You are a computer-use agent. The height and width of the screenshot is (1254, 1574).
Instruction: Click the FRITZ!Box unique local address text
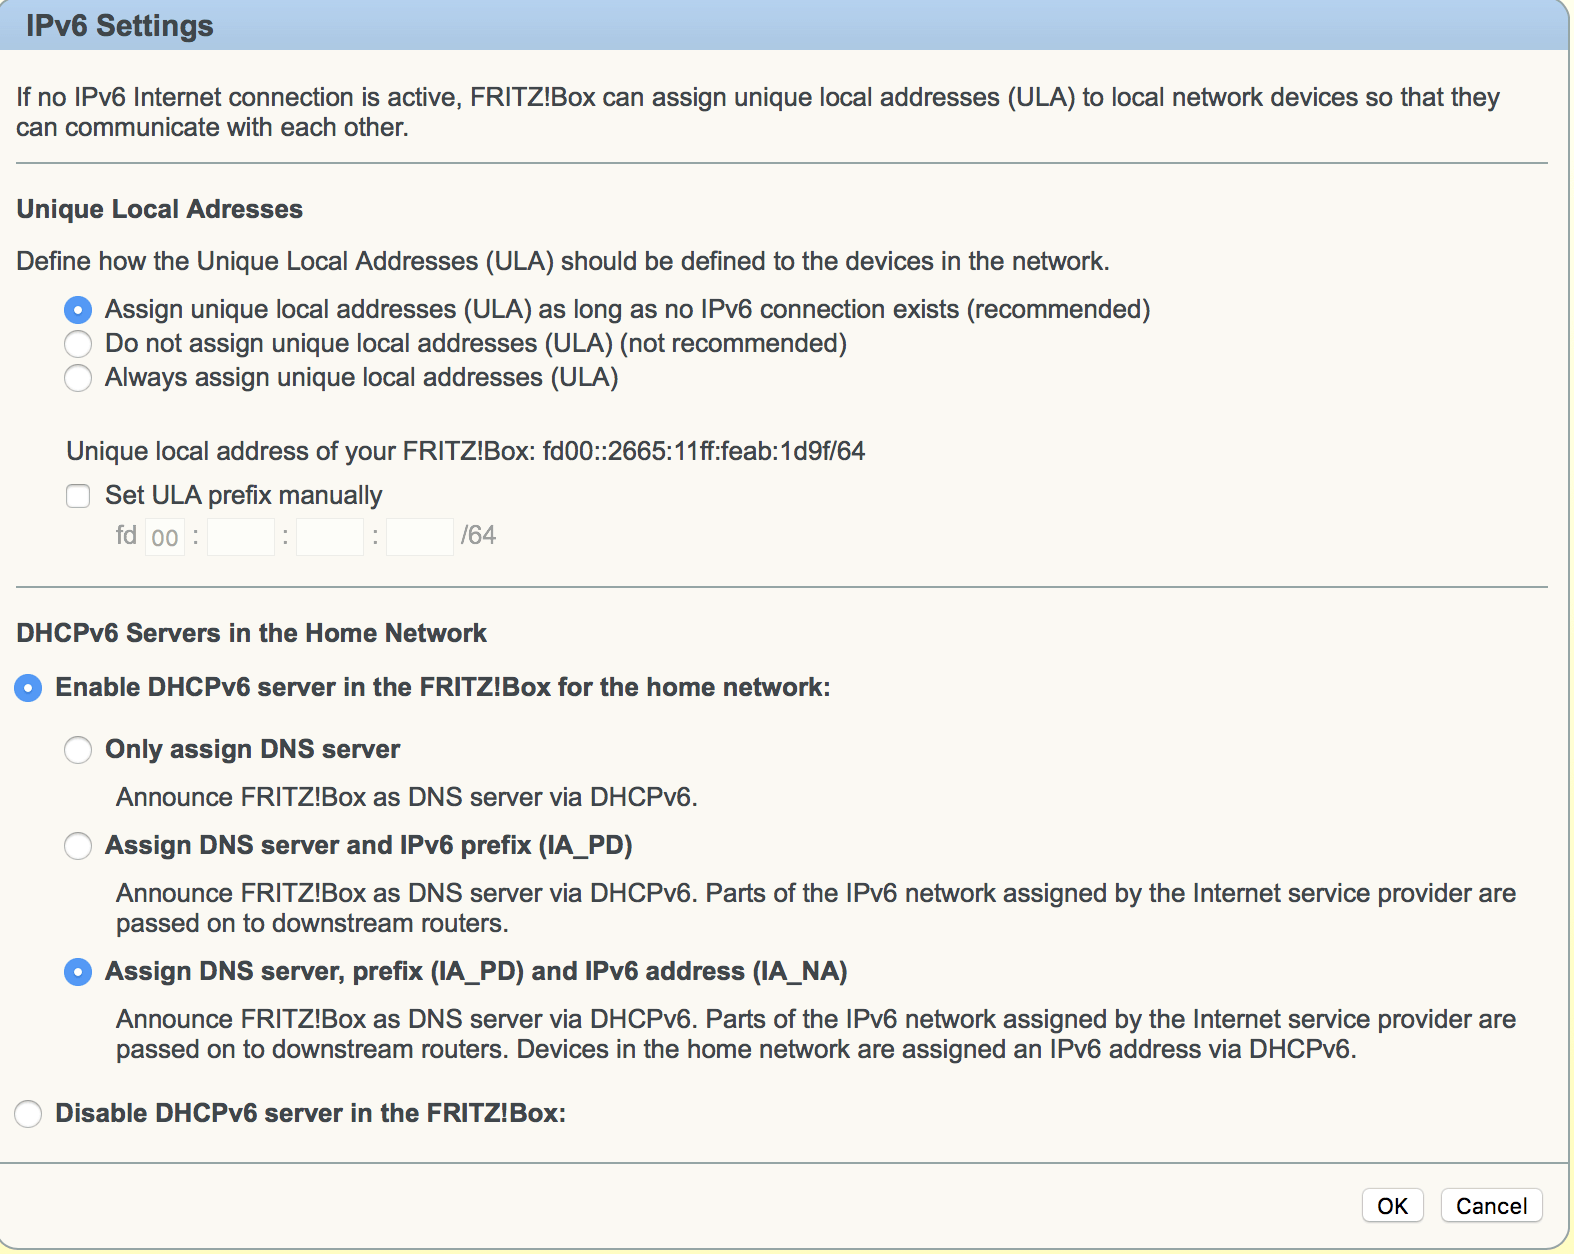[x=465, y=452]
